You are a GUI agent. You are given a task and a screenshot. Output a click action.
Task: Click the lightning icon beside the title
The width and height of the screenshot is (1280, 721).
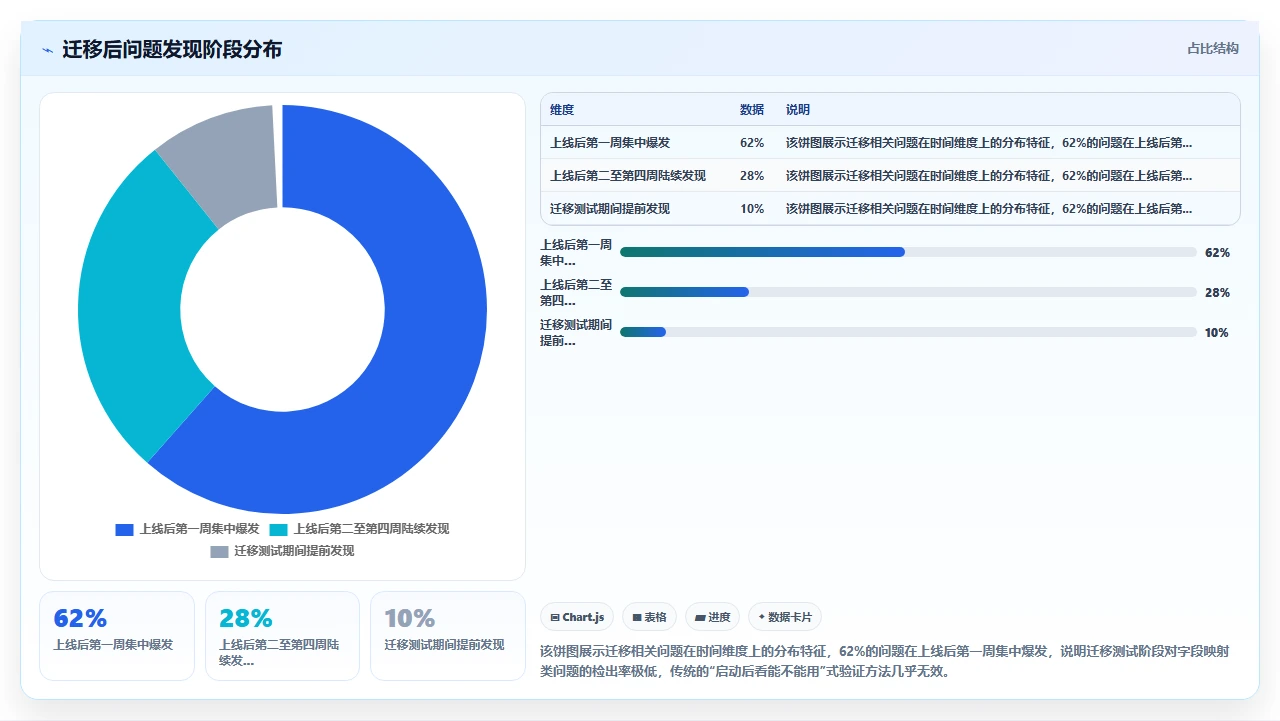point(47,49)
